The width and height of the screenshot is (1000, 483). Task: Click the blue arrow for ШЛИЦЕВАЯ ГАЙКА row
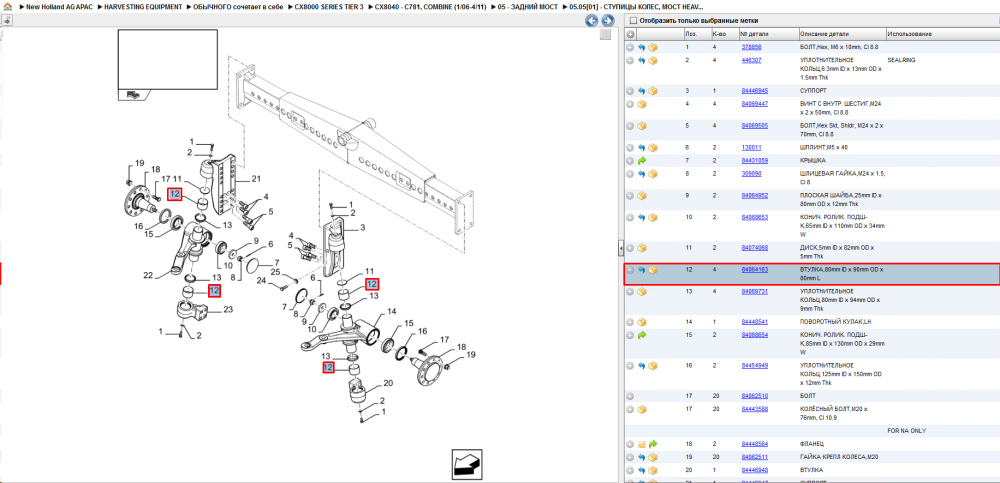tap(642, 174)
